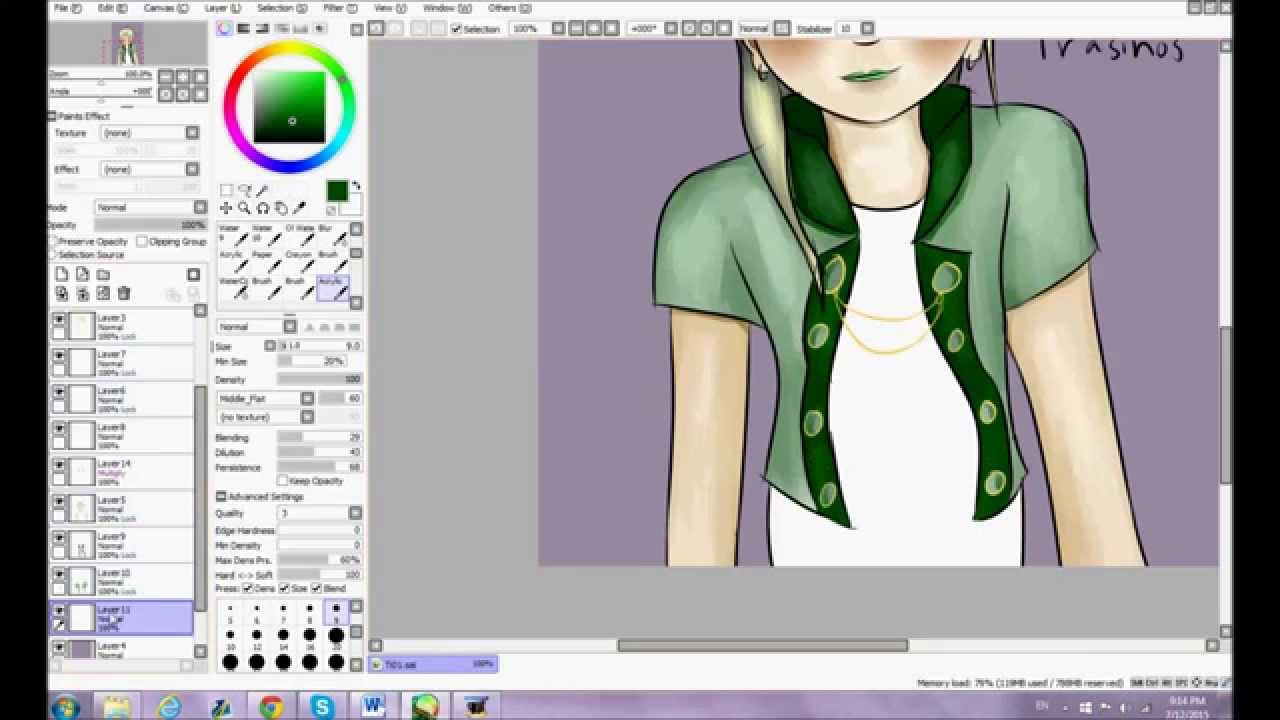The image size is (1280, 720).
Task: Select the rotate canvas tool
Action: click(262, 208)
